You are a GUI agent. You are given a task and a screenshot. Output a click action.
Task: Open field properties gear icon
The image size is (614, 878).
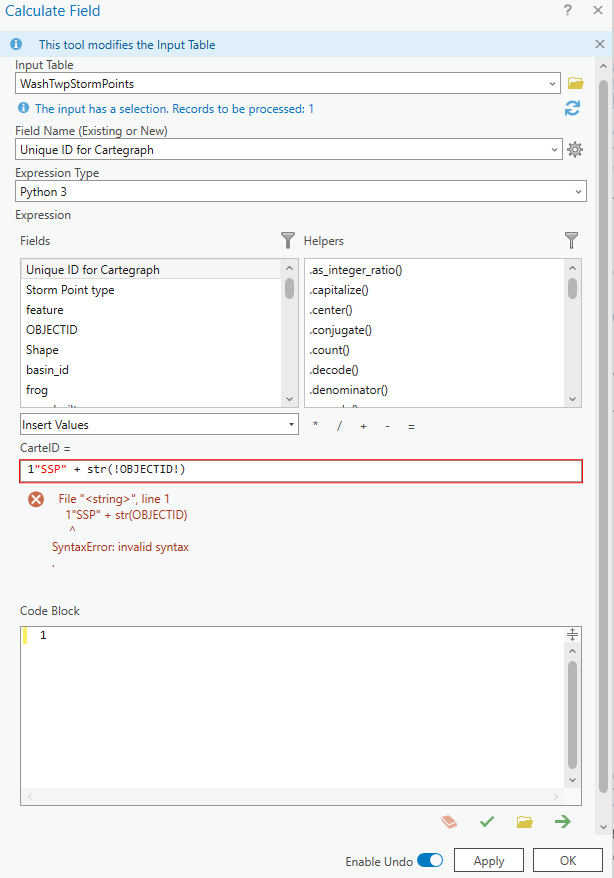[x=575, y=150]
